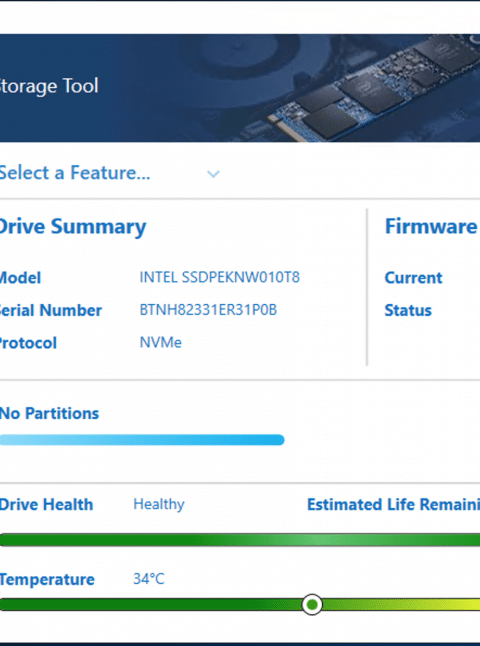
Task: Click the green drive health bar
Action: tap(240, 540)
